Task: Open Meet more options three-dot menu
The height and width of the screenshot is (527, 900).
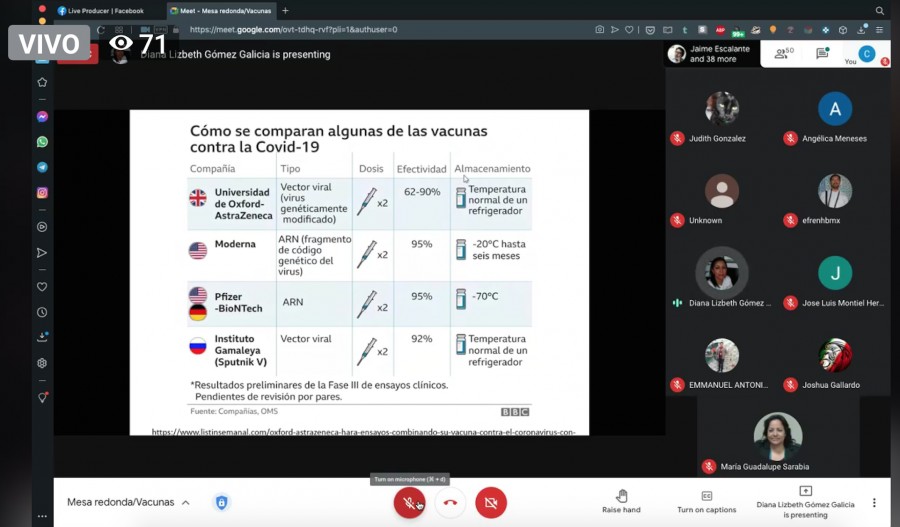Action: tap(874, 502)
